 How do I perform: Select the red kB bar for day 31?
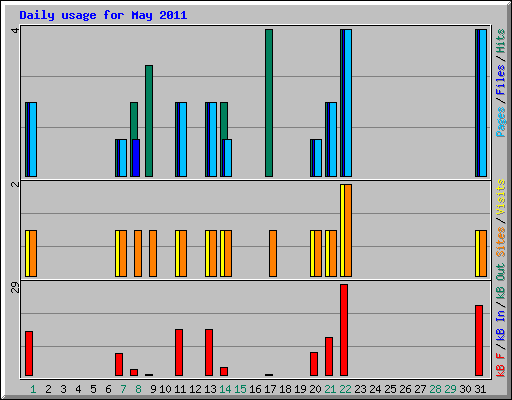pyautogui.click(x=479, y=341)
